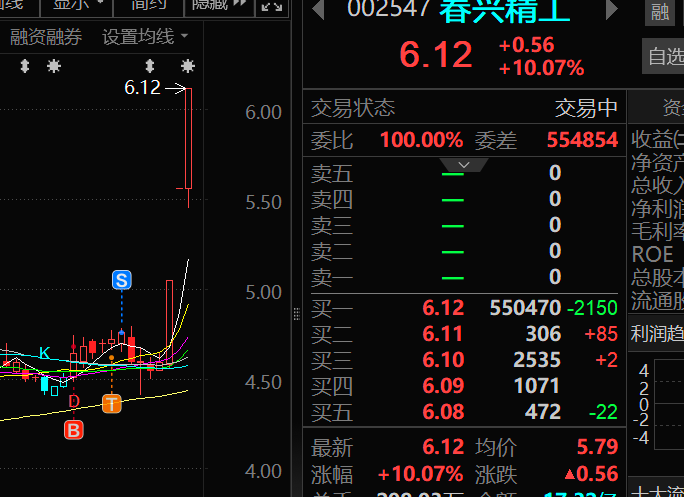Click 买四 price 6.09
Viewport: 684px width, 497px height.
(443, 386)
